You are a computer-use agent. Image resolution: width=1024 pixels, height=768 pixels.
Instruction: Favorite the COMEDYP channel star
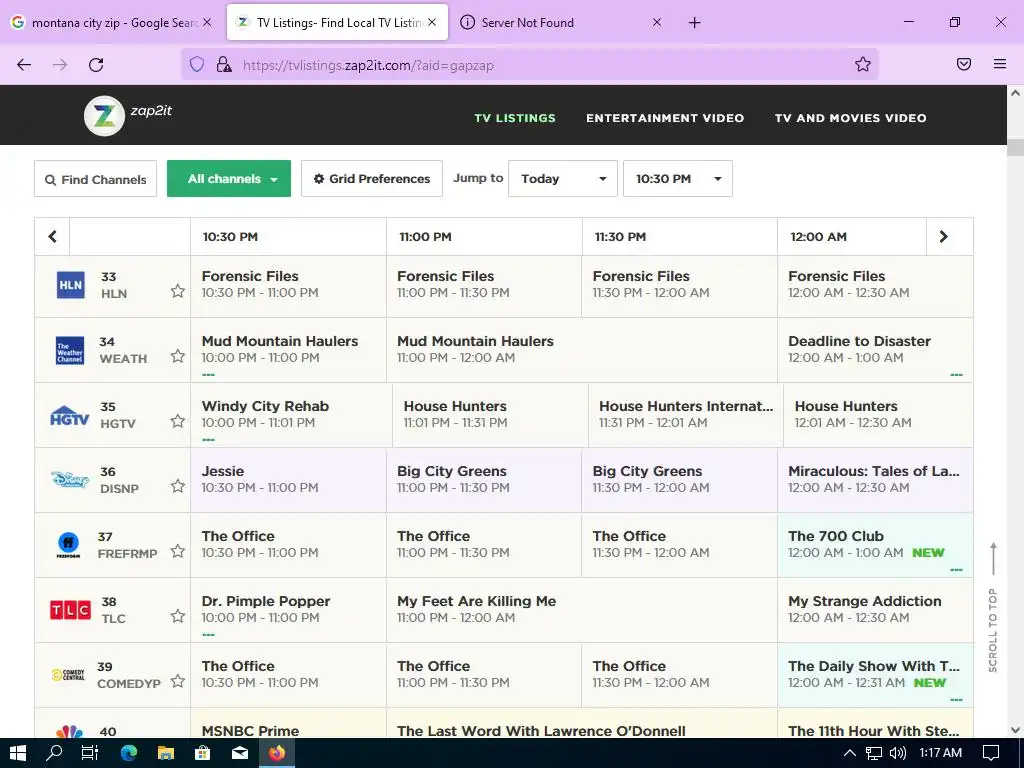click(178, 681)
